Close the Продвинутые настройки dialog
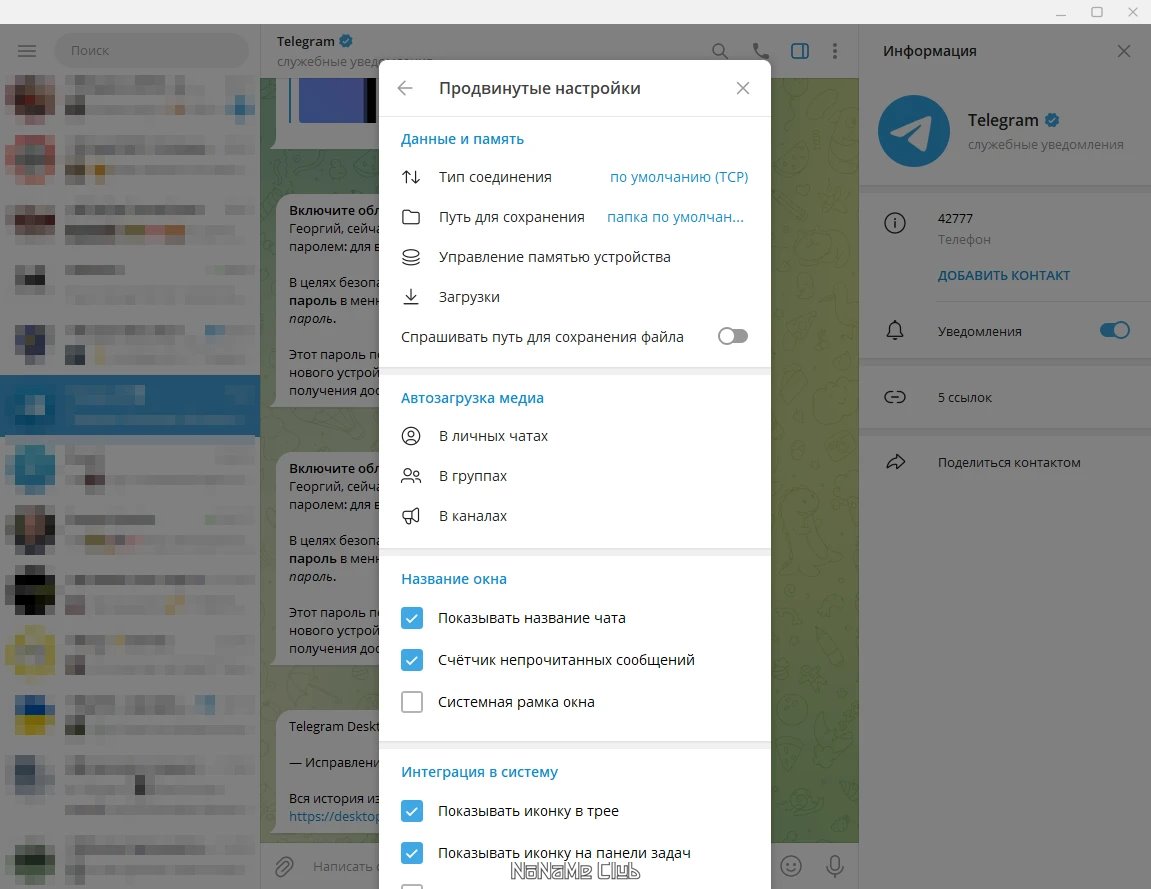The image size is (1151, 889). pyautogui.click(x=743, y=88)
